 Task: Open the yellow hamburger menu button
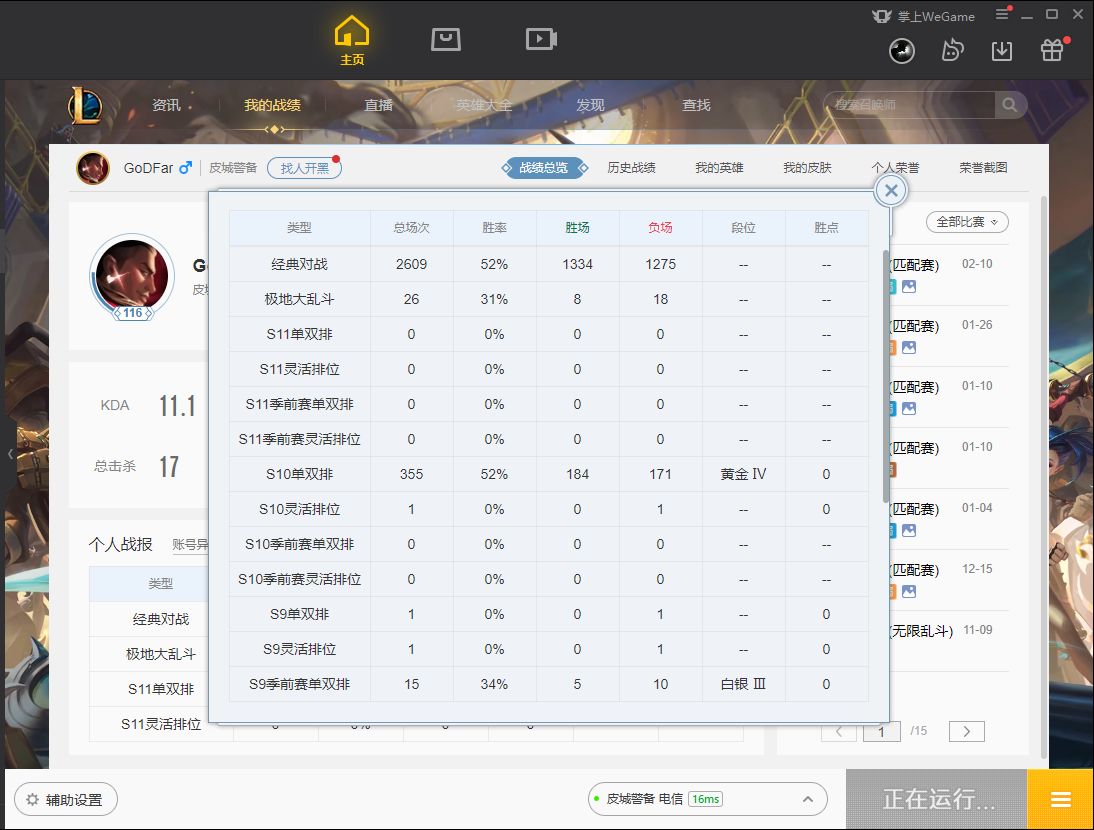[1061, 799]
